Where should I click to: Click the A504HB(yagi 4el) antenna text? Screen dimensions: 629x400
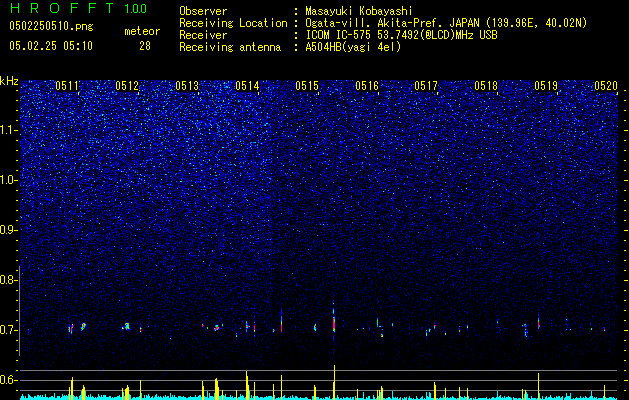[x=353, y=47]
